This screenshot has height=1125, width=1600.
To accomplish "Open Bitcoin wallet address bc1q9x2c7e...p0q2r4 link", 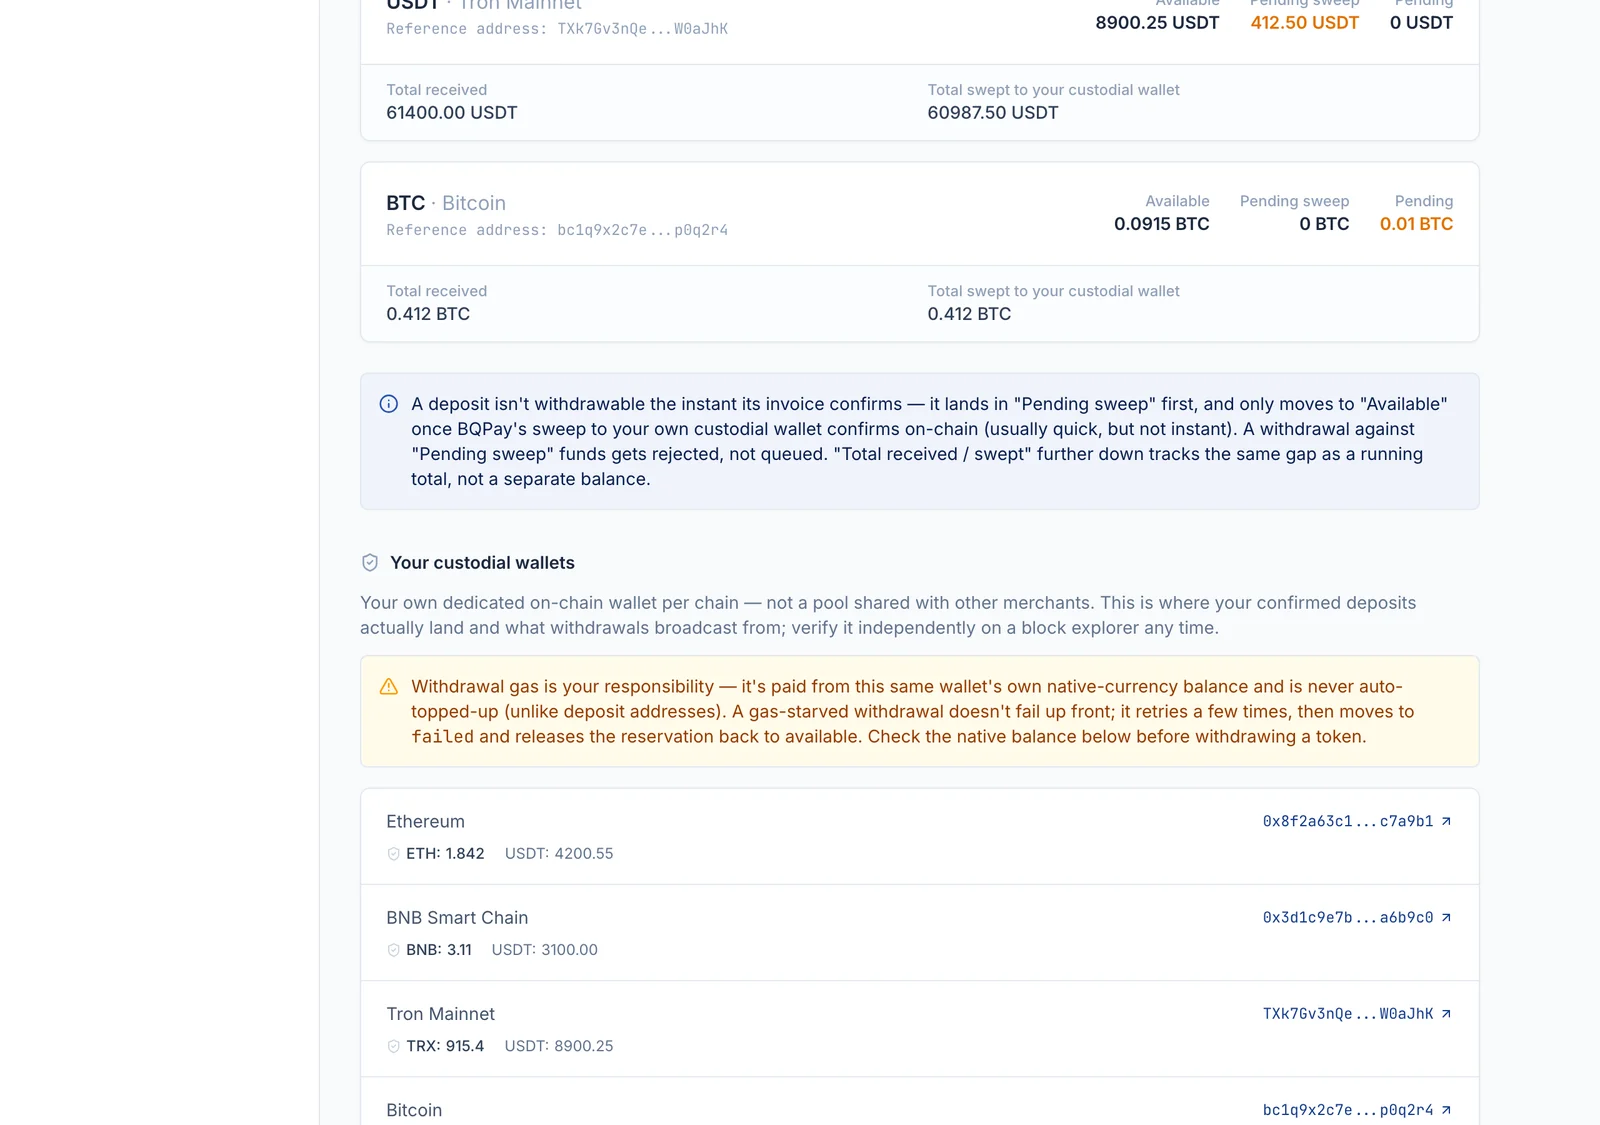I will (1357, 1110).
